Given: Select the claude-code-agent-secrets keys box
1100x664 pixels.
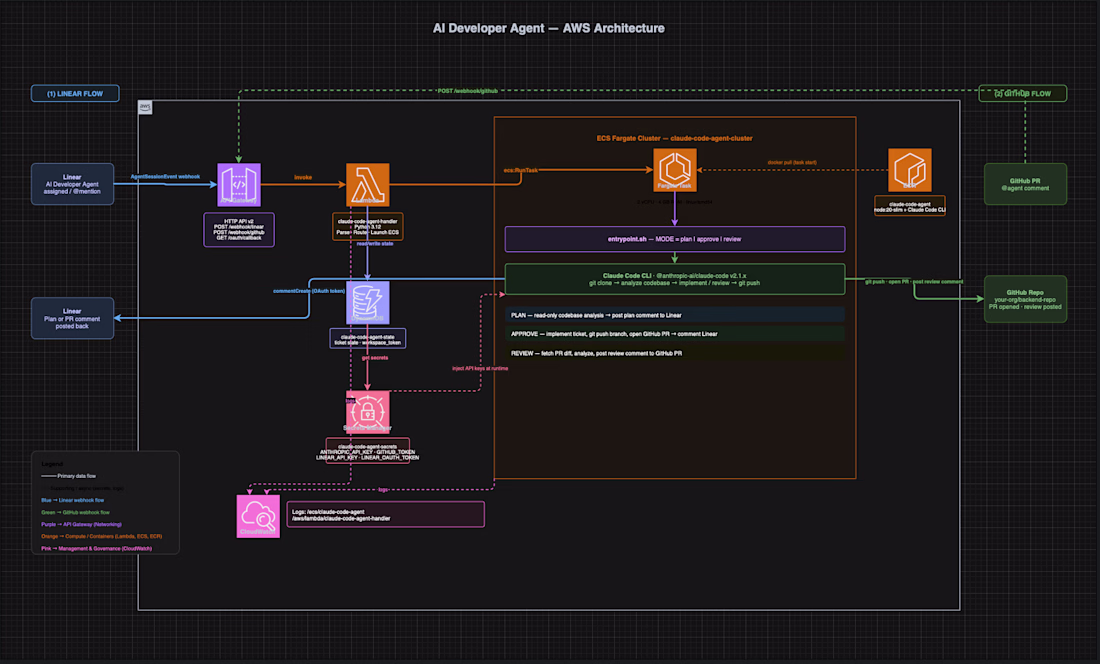Looking at the screenshot, I should 368,452.
